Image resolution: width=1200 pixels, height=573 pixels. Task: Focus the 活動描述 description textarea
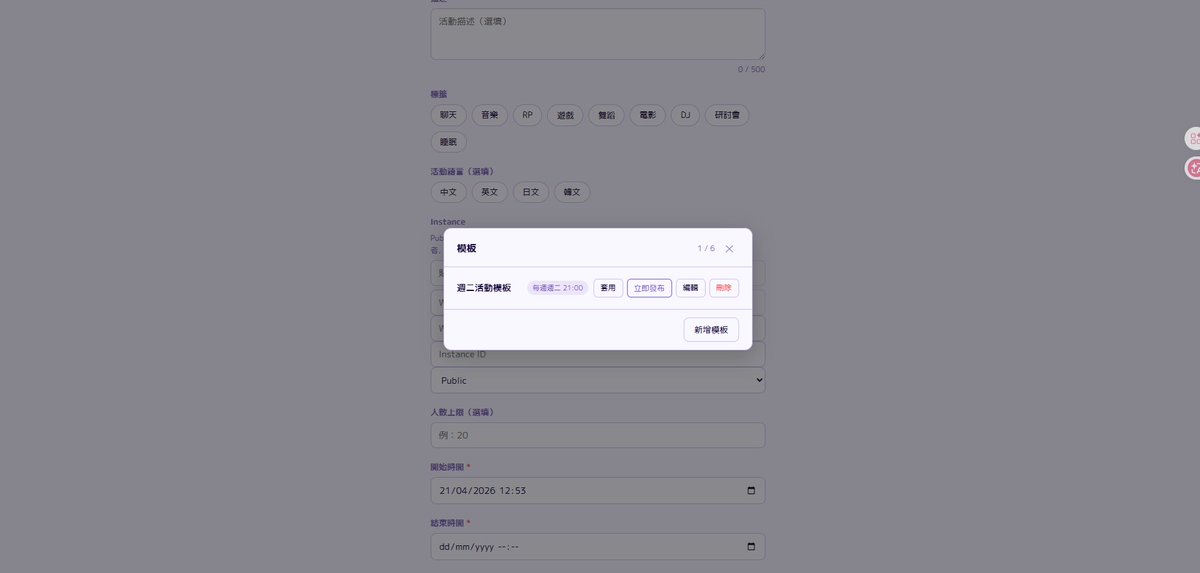tap(598, 35)
